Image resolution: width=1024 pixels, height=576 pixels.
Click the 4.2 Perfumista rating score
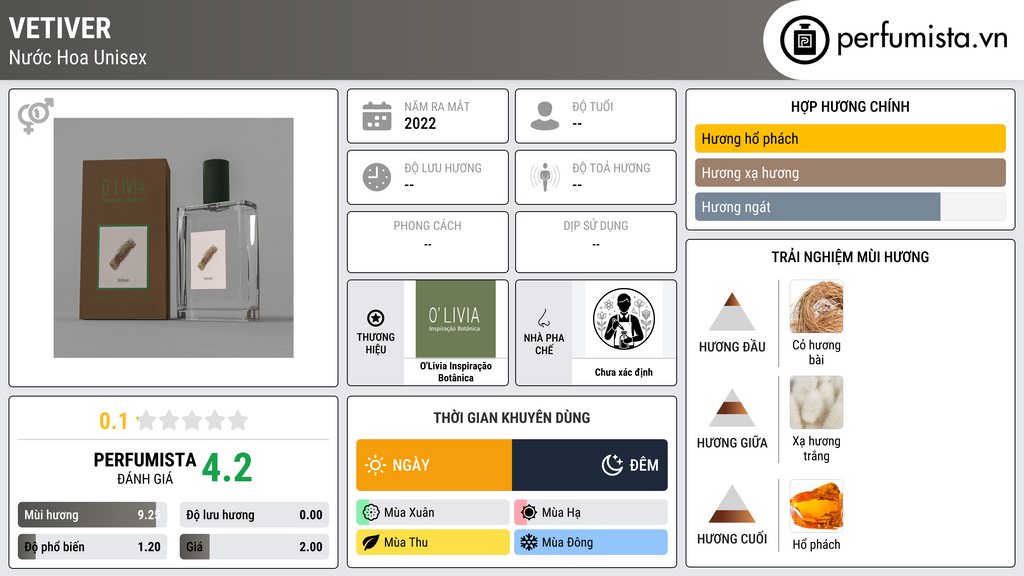click(227, 468)
